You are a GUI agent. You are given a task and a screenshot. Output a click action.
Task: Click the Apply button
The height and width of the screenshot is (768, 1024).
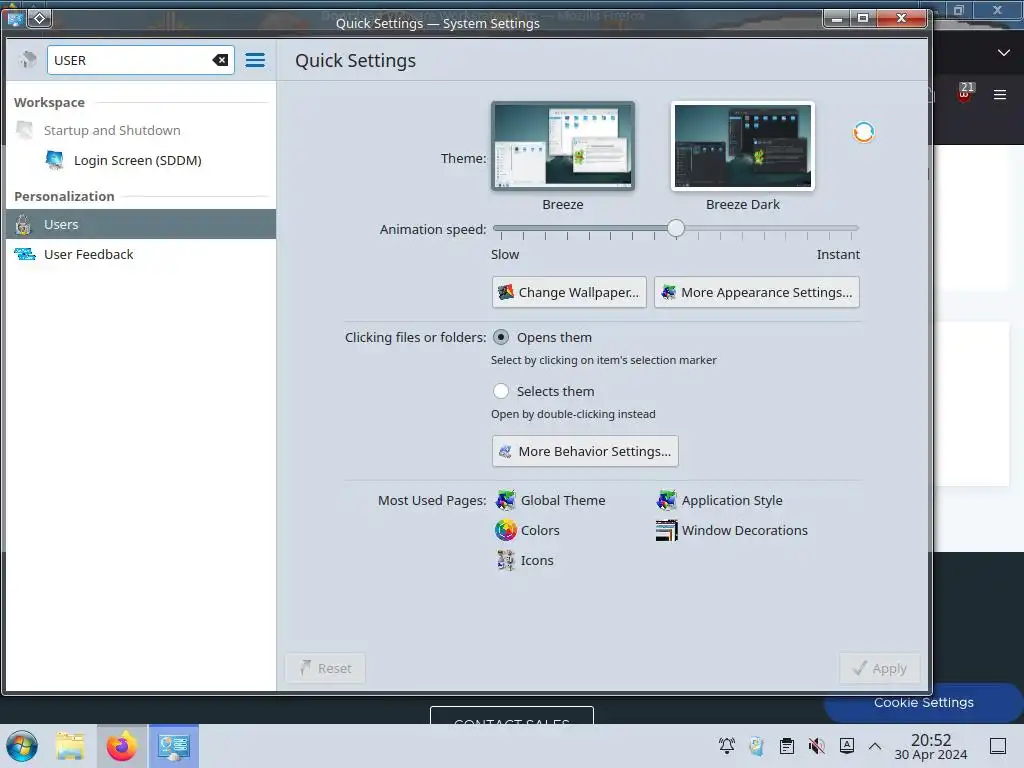pyautogui.click(x=880, y=668)
